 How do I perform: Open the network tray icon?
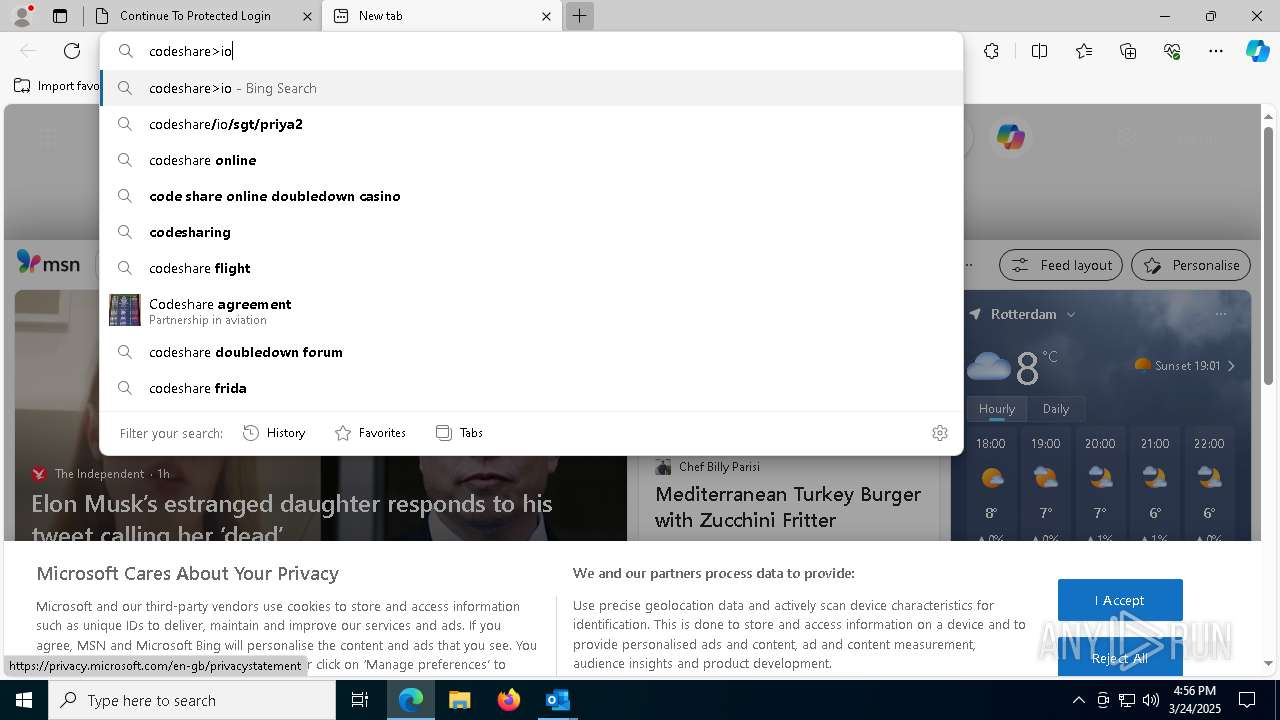(x=1127, y=700)
